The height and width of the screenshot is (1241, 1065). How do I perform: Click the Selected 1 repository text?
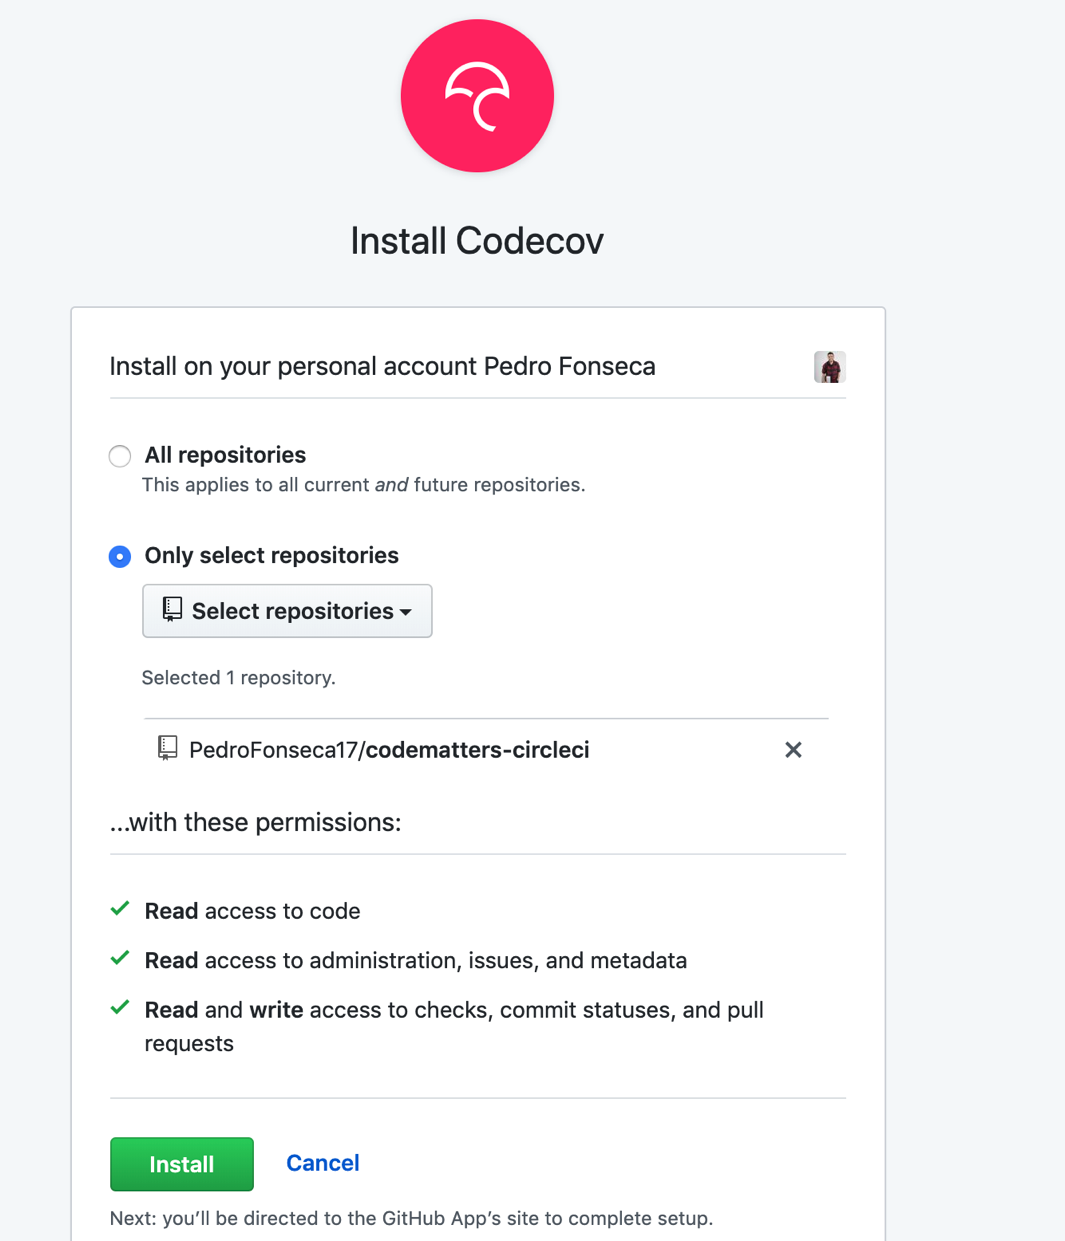pyautogui.click(x=238, y=677)
